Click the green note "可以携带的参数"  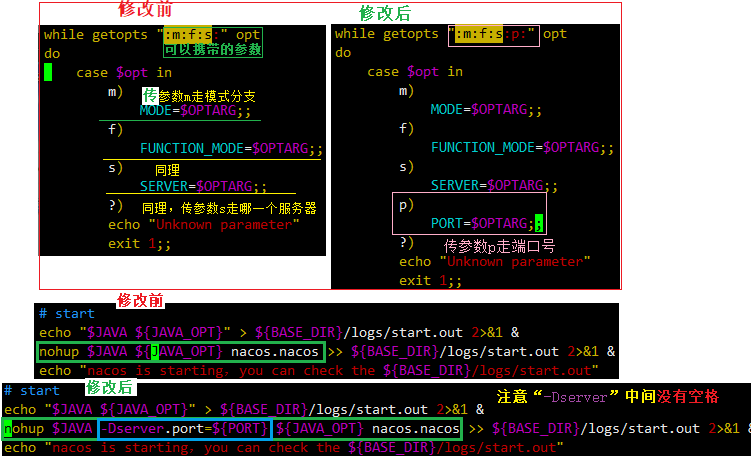coord(213,49)
